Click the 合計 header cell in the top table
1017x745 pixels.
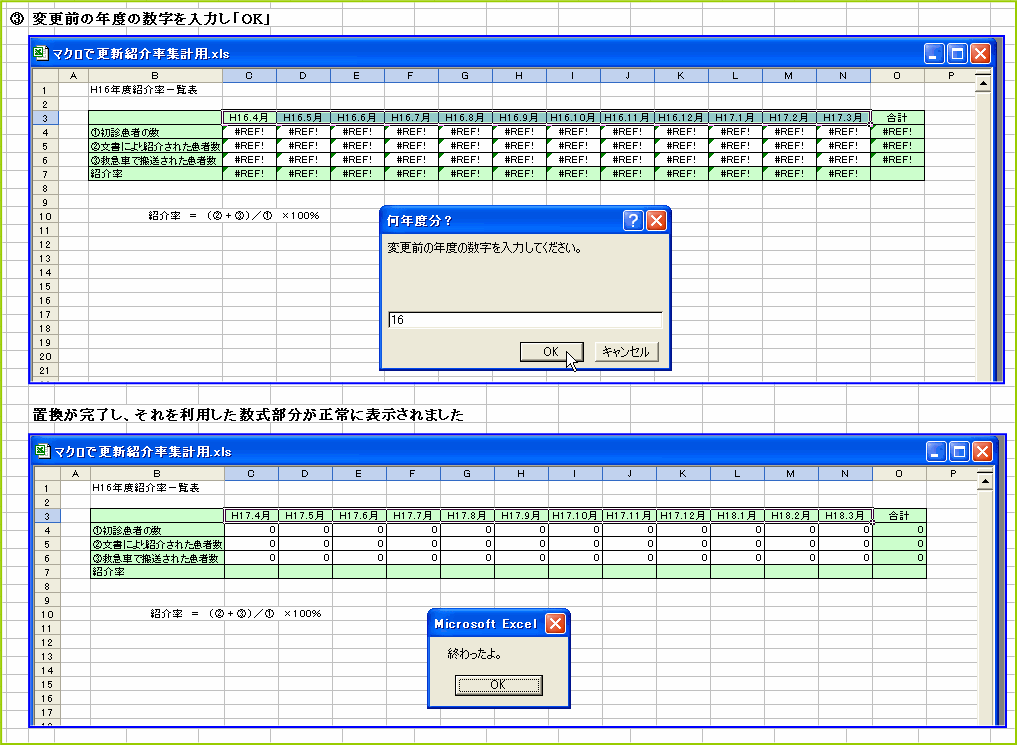pos(896,117)
